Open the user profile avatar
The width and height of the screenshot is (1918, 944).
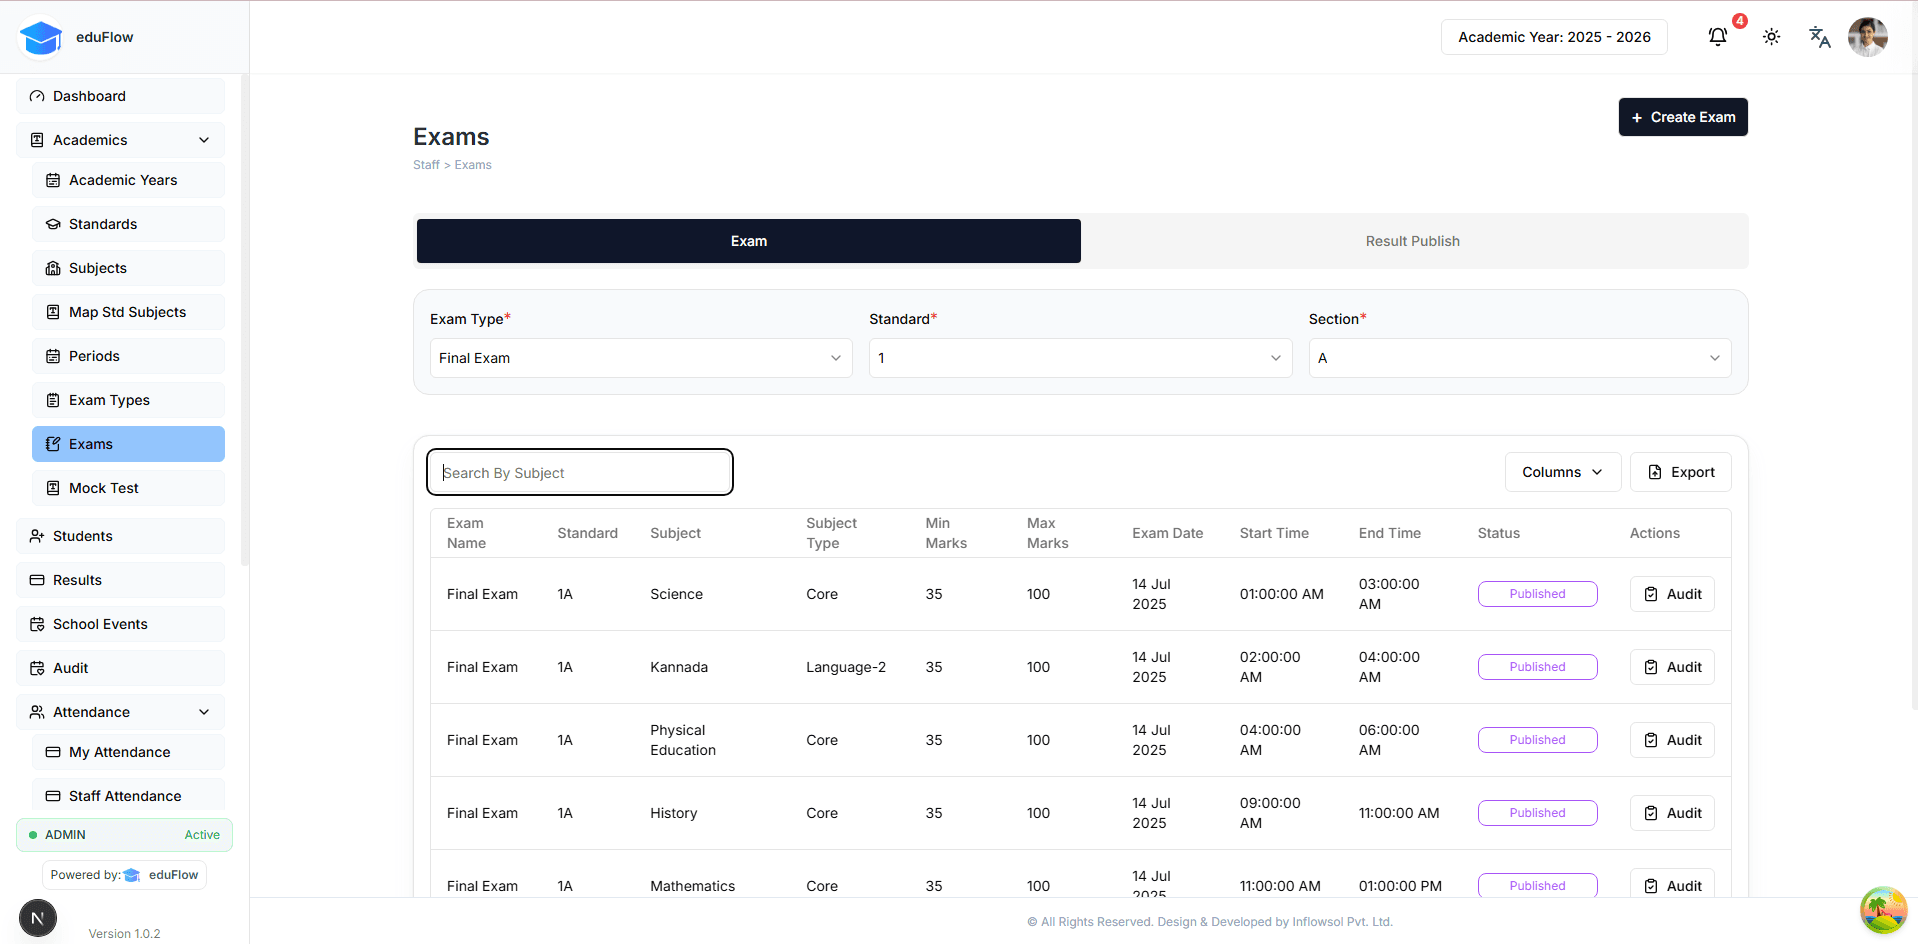[1867, 37]
